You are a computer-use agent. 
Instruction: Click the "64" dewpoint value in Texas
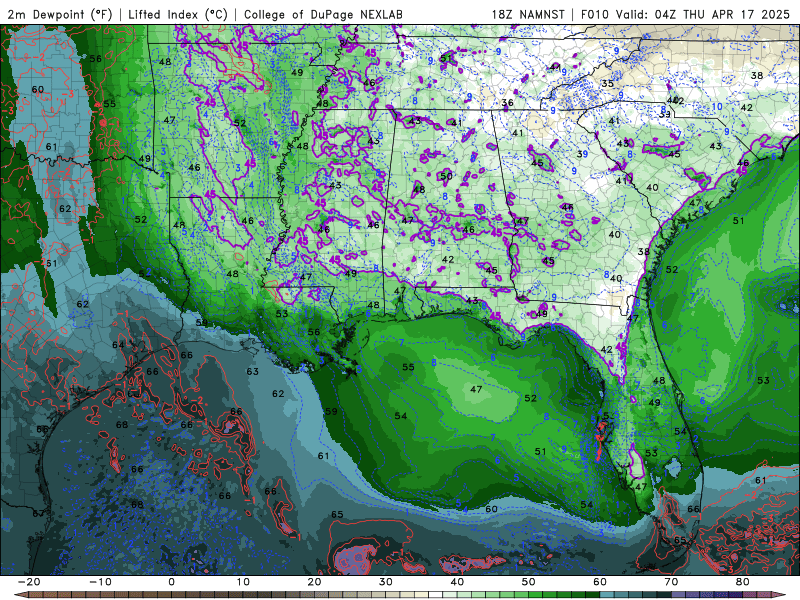118,345
